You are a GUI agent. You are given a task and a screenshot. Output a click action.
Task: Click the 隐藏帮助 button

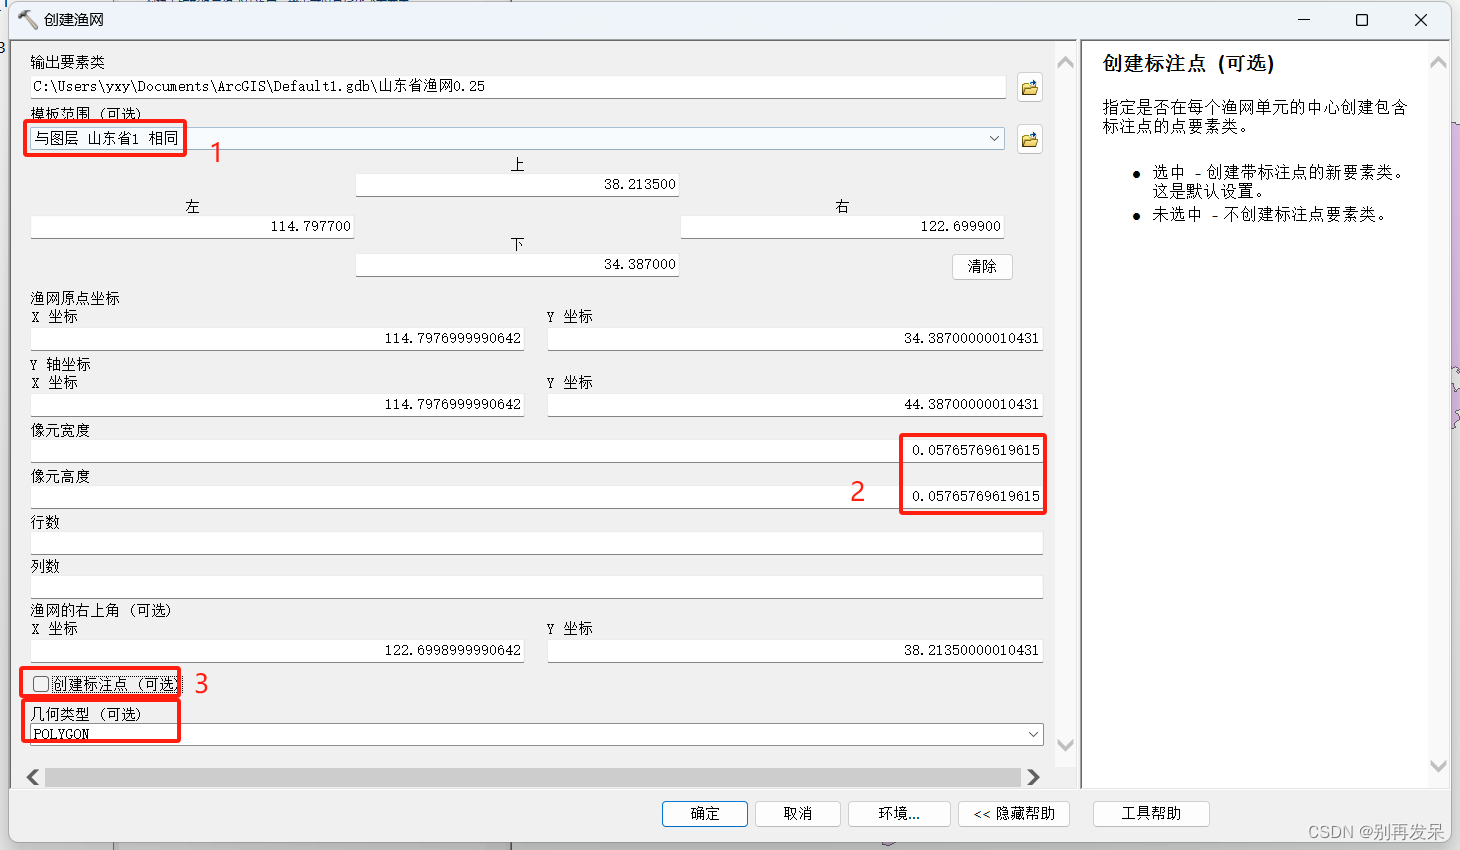tap(1014, 813)
